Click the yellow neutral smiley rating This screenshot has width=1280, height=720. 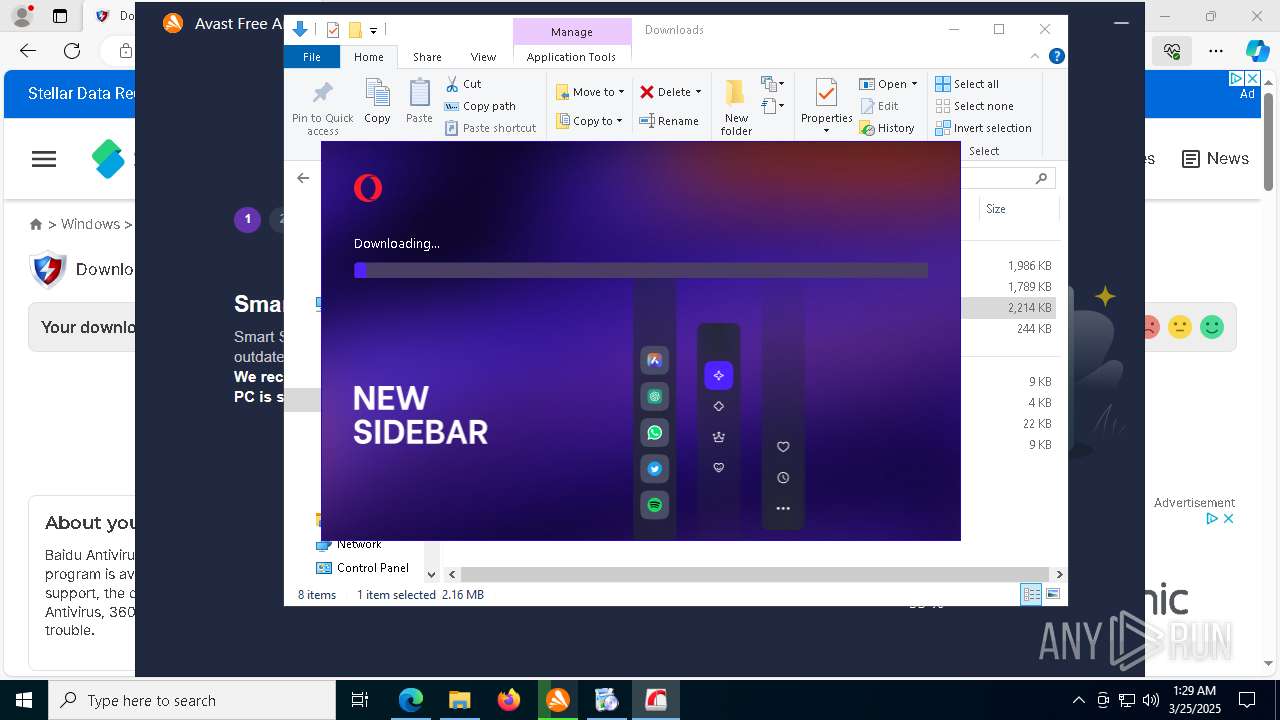1180,327
